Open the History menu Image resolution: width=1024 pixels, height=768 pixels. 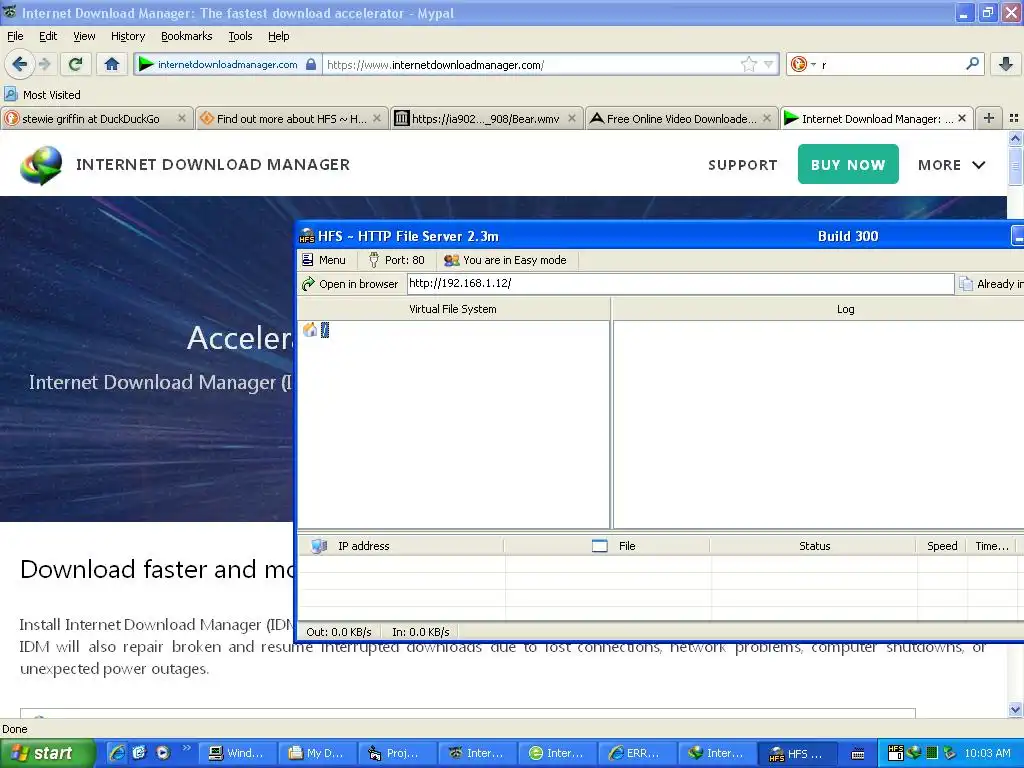(128, 36)
